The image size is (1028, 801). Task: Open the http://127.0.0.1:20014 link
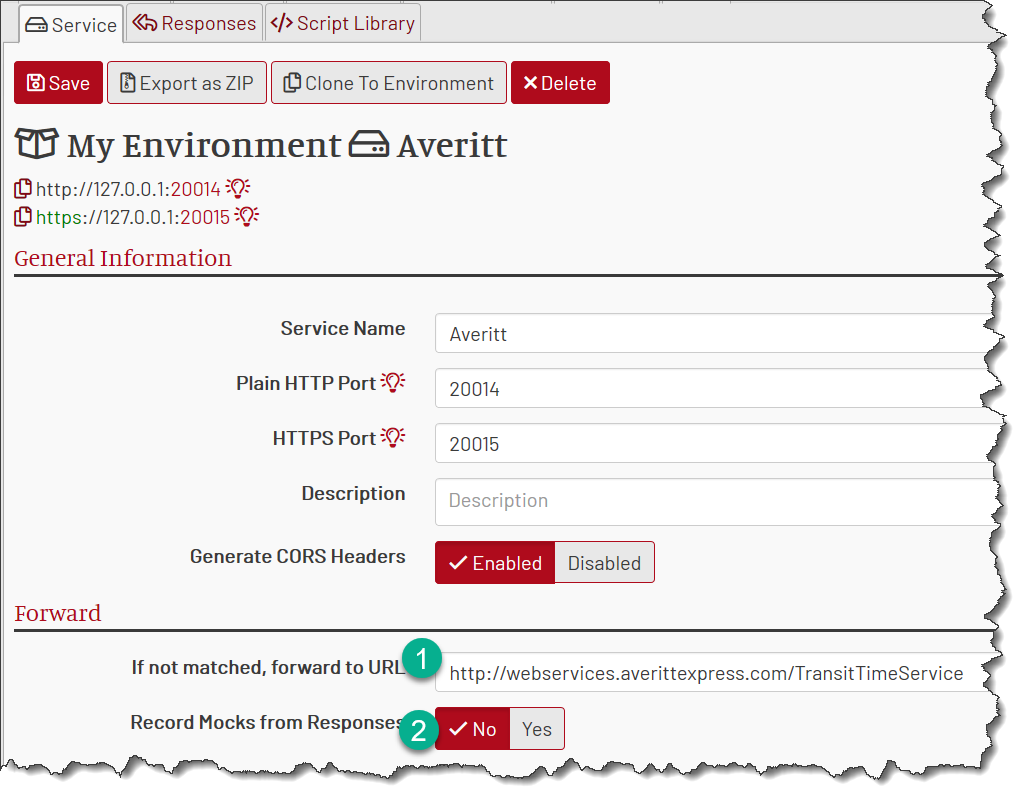128,189
